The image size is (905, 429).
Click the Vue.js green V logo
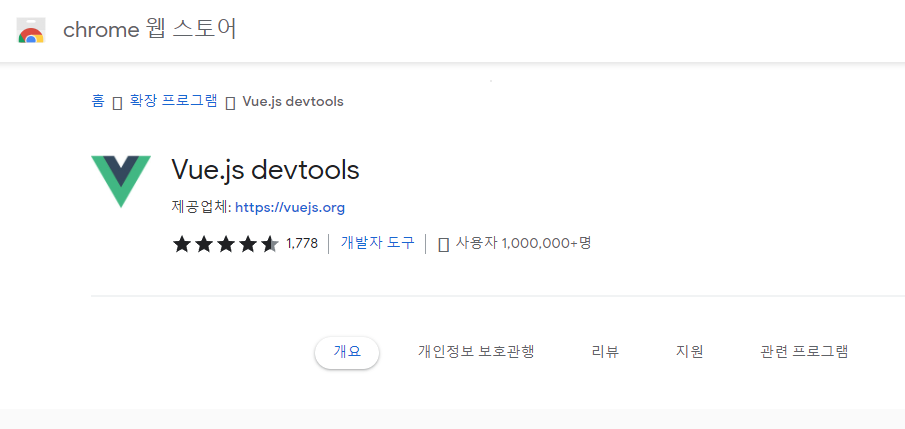click(x=121, y=181)
